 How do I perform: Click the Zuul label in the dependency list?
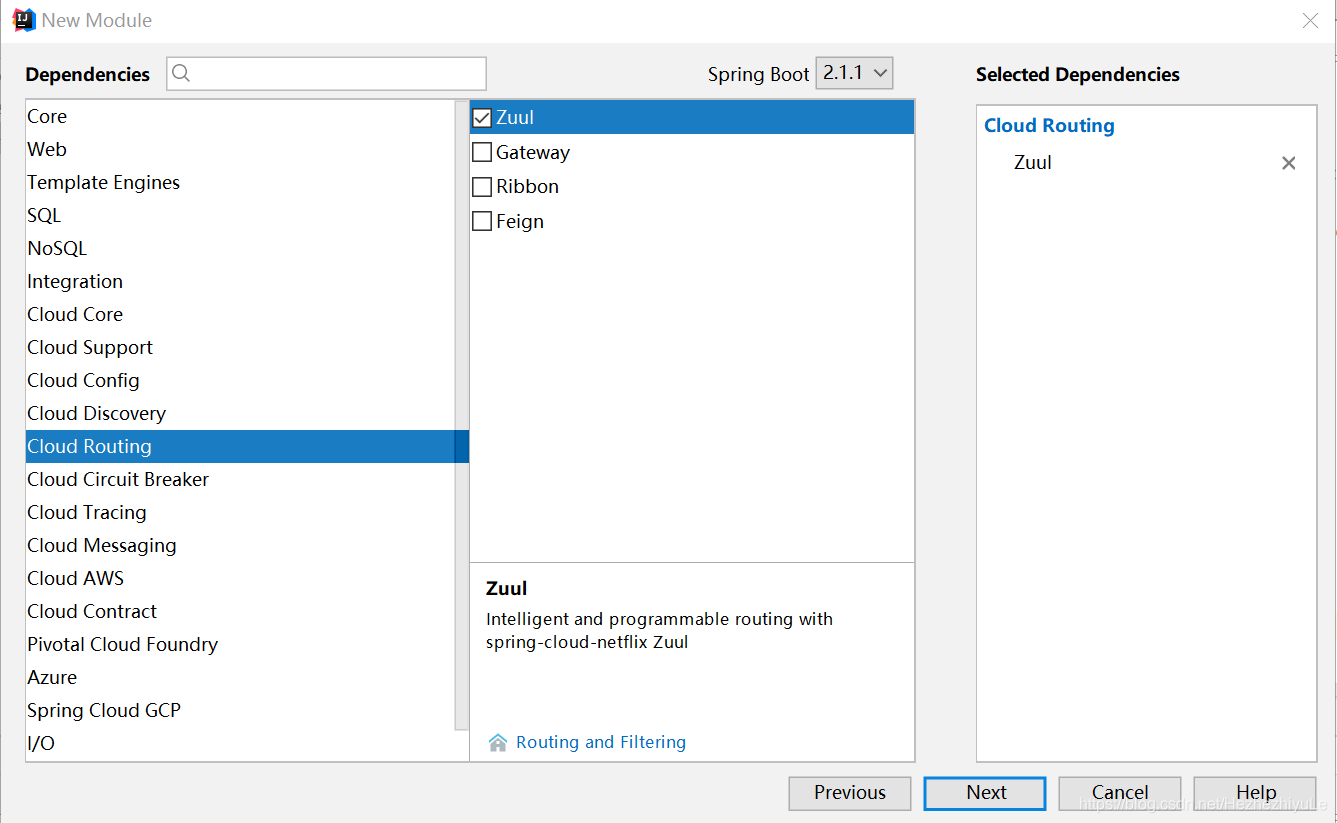(x=515, y=118)
